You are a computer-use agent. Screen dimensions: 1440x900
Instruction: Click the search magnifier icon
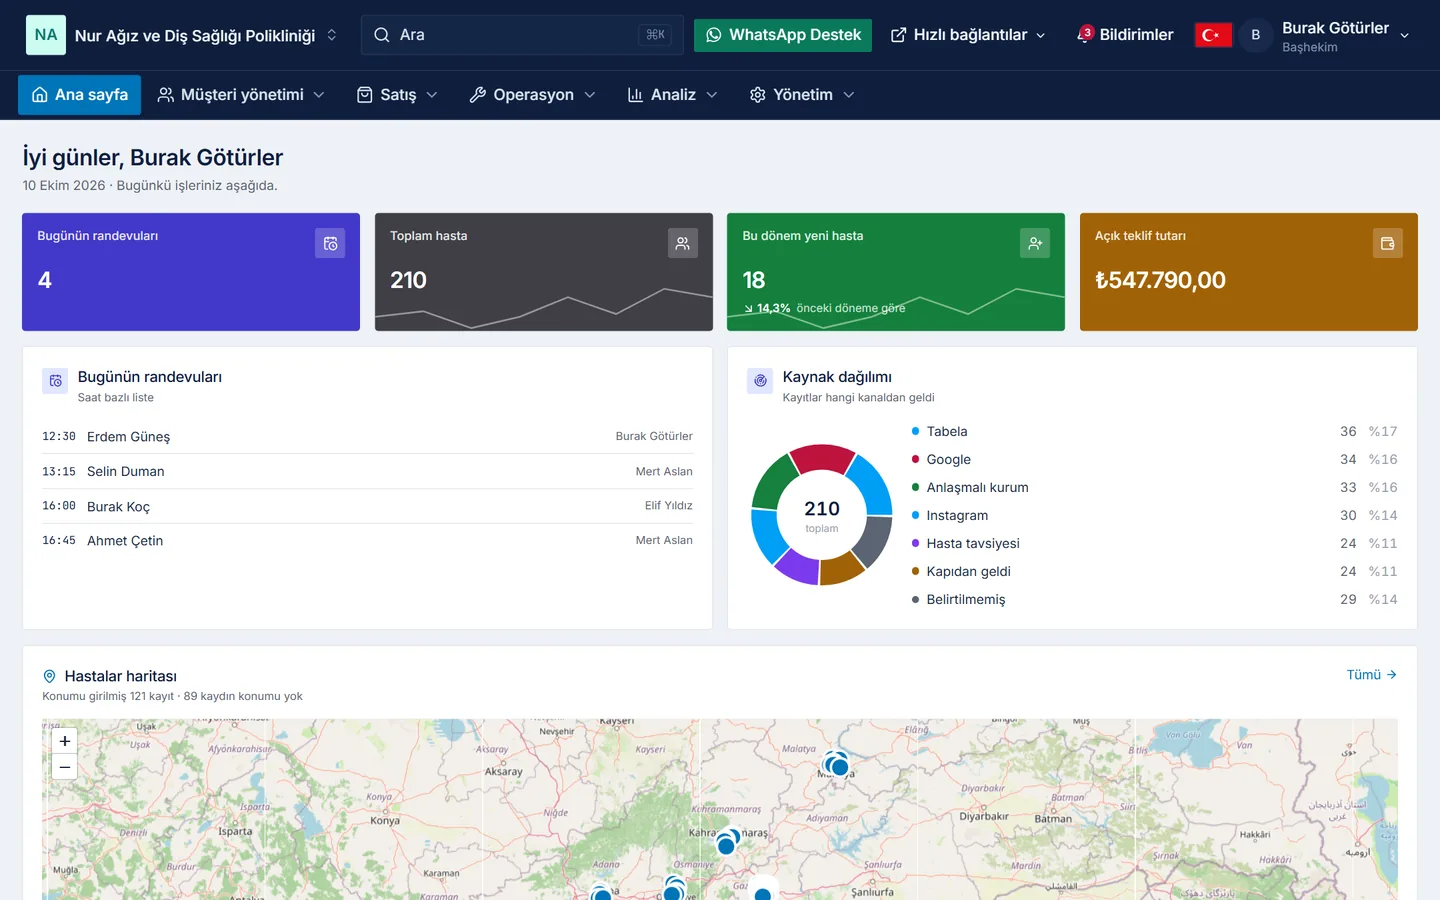point(382,35)
